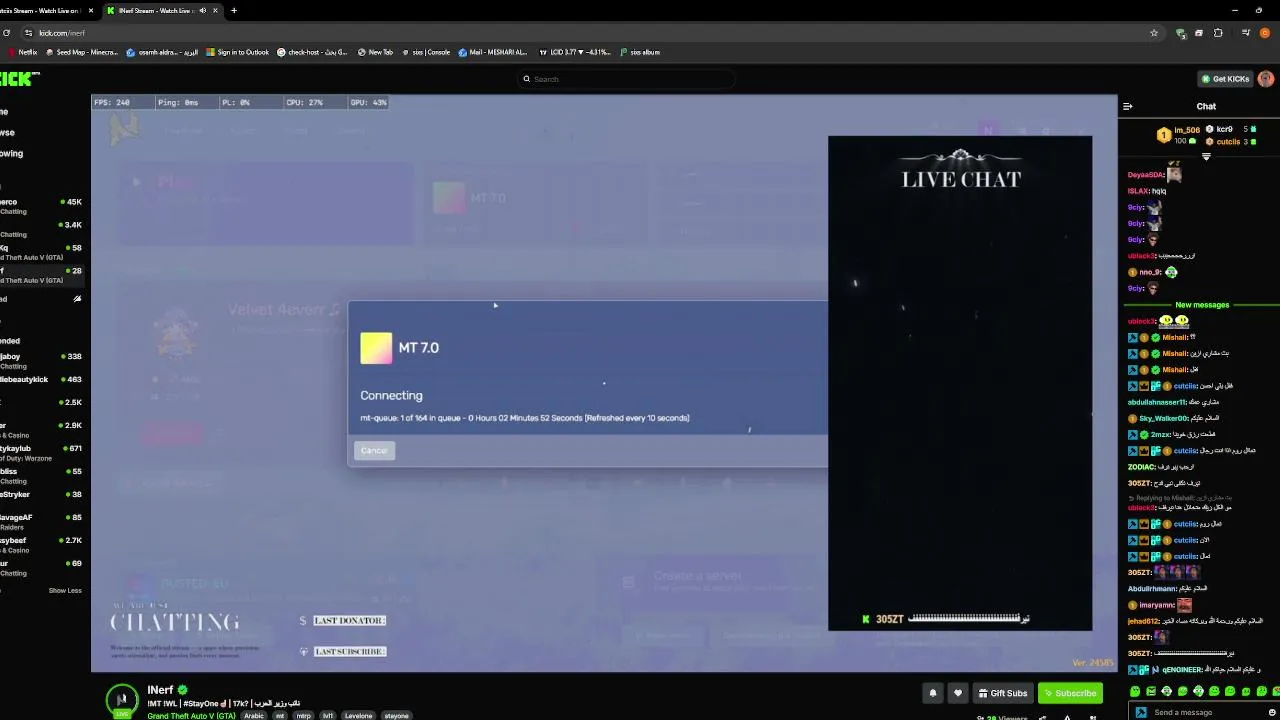Select the stayone stream tag
The image size is (1280, 720).
click(x=396, y=716)
